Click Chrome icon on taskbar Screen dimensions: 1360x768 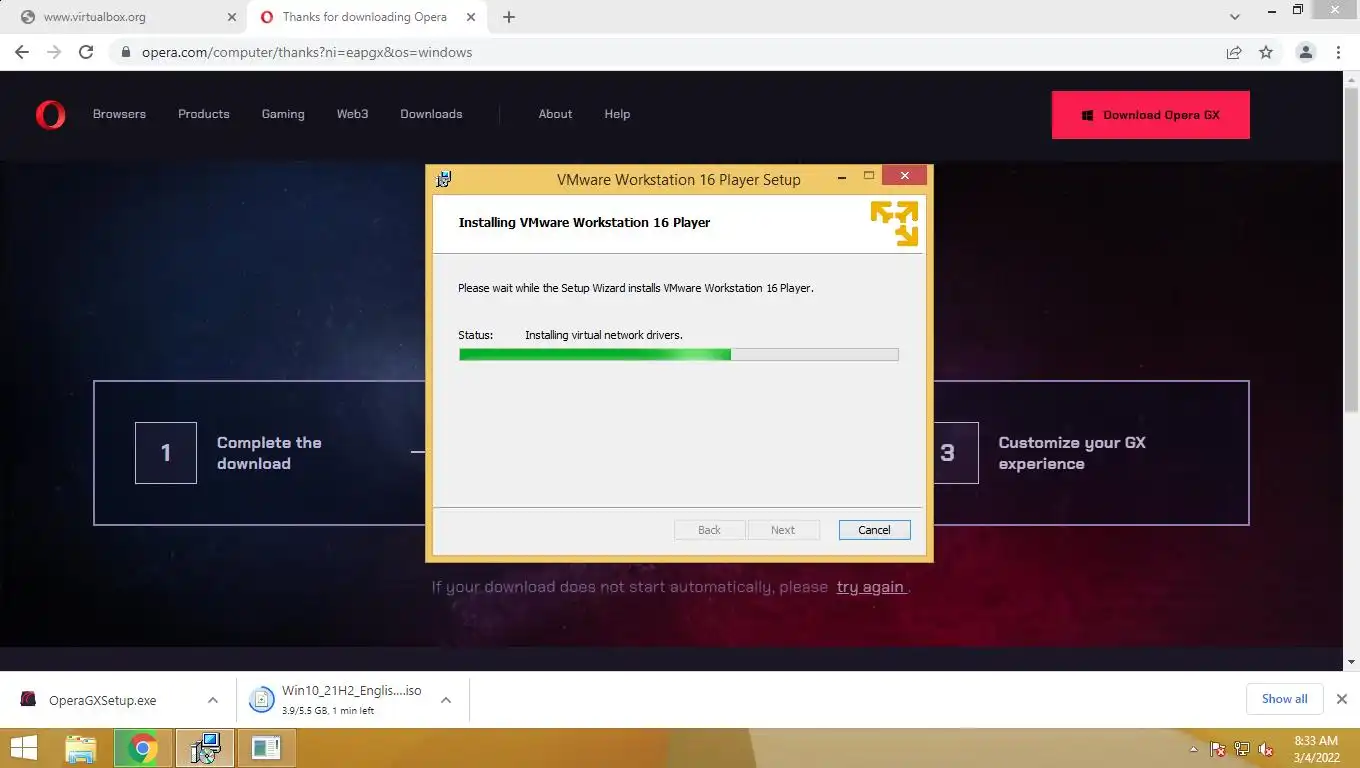pos(142,748)
